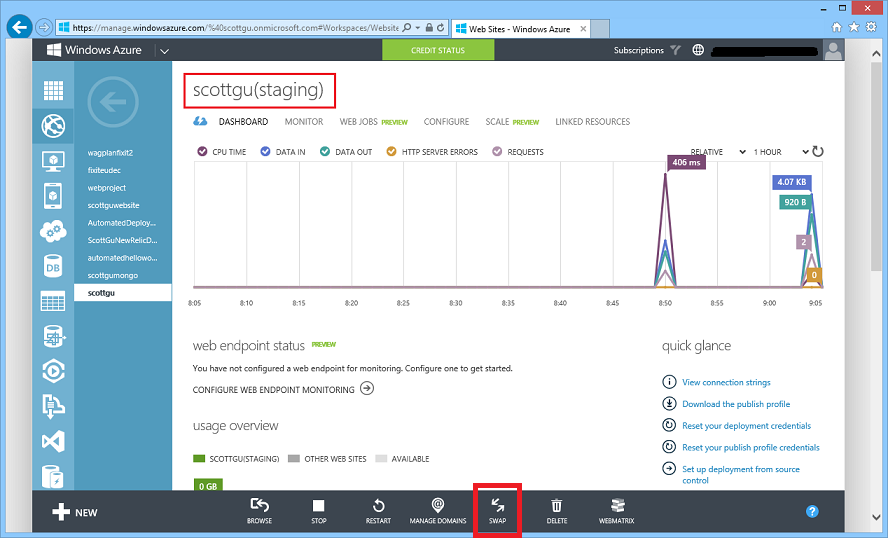Screen dimensions: 888x538
Task: Launch WebMatrix from the command bar
Action: coord(616,506)
